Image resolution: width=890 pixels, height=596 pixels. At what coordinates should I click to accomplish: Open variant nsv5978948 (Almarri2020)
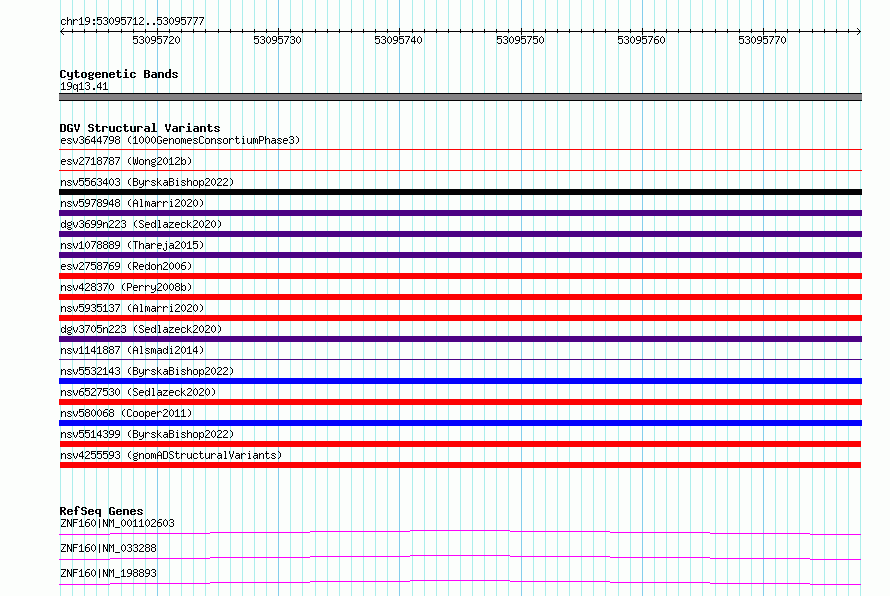pos(132,203)
